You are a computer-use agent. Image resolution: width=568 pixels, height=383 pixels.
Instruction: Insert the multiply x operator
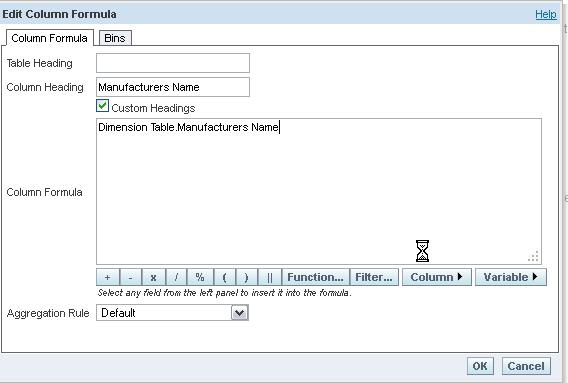pyautogui.click(x=154, y=277)
